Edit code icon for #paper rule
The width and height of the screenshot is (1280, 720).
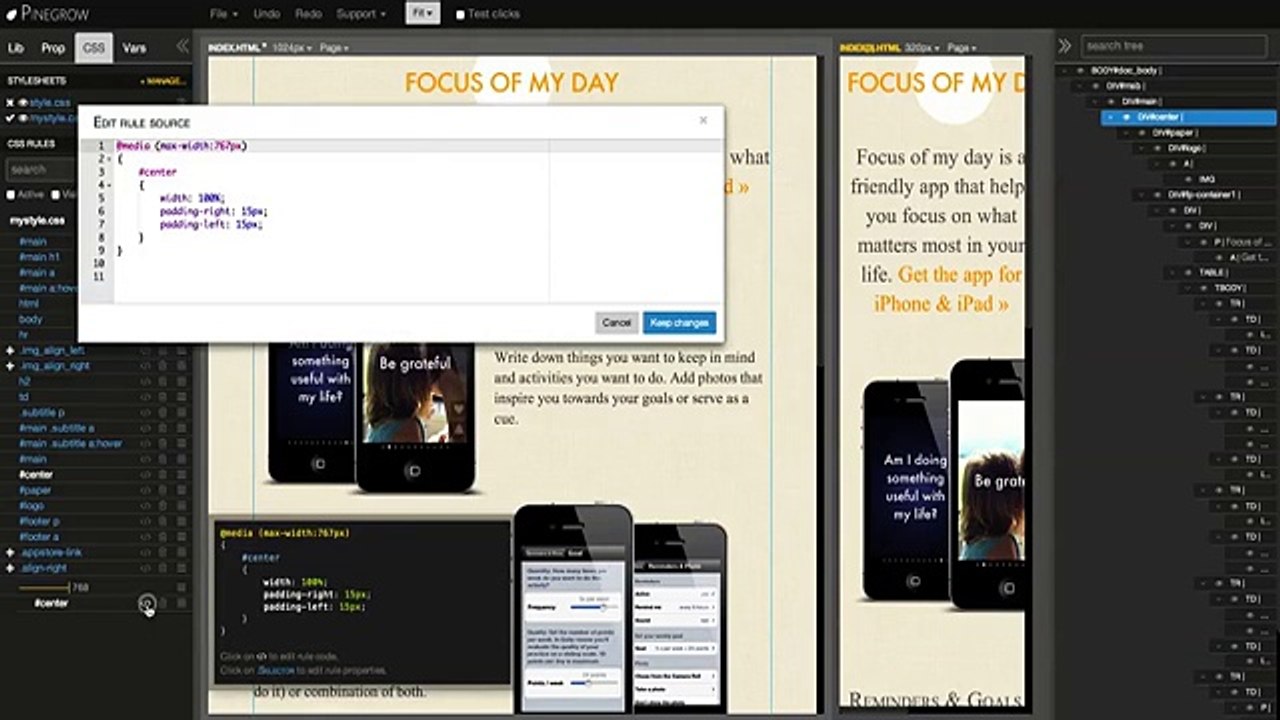pos(145,491)
